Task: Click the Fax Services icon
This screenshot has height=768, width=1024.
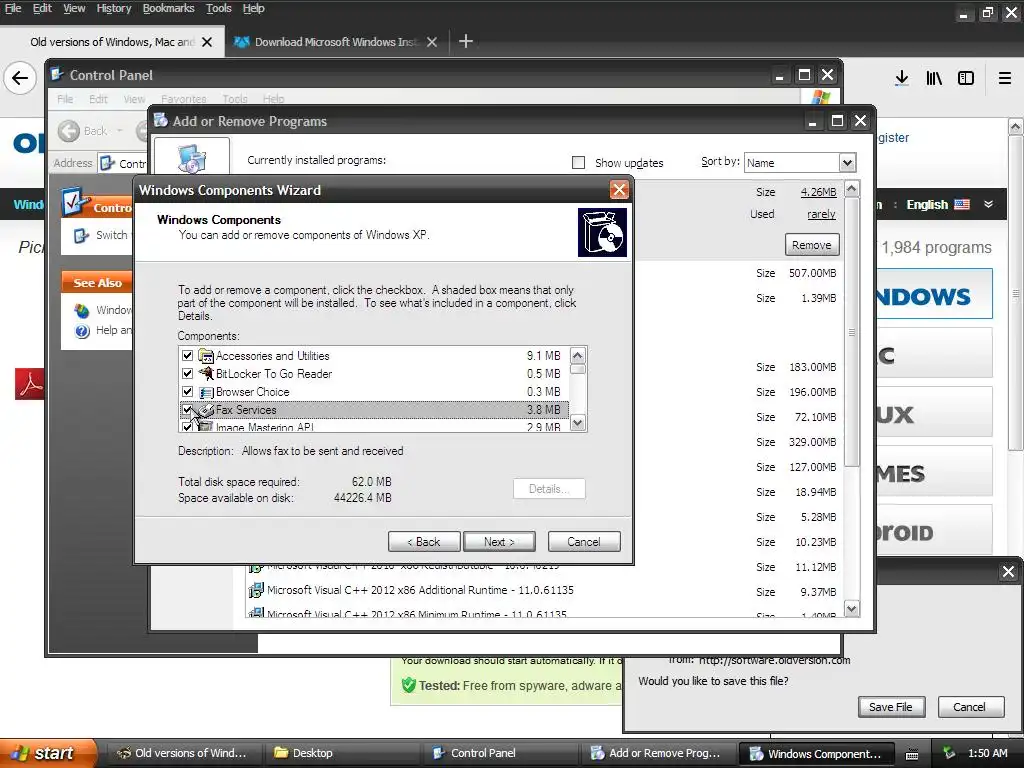Action: point(206,409)
